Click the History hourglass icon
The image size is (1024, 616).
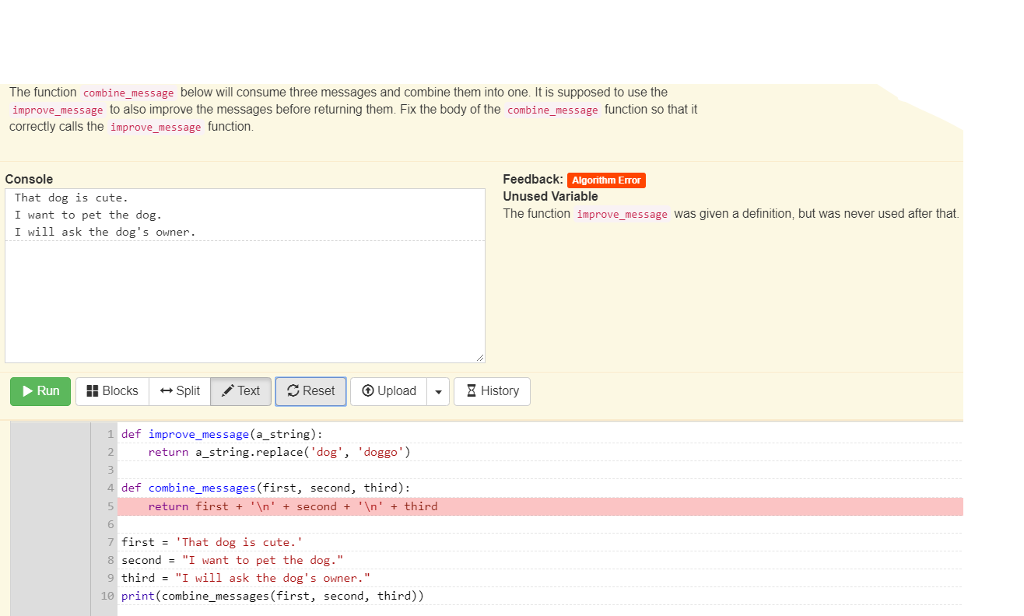click(x=469, y=391)
